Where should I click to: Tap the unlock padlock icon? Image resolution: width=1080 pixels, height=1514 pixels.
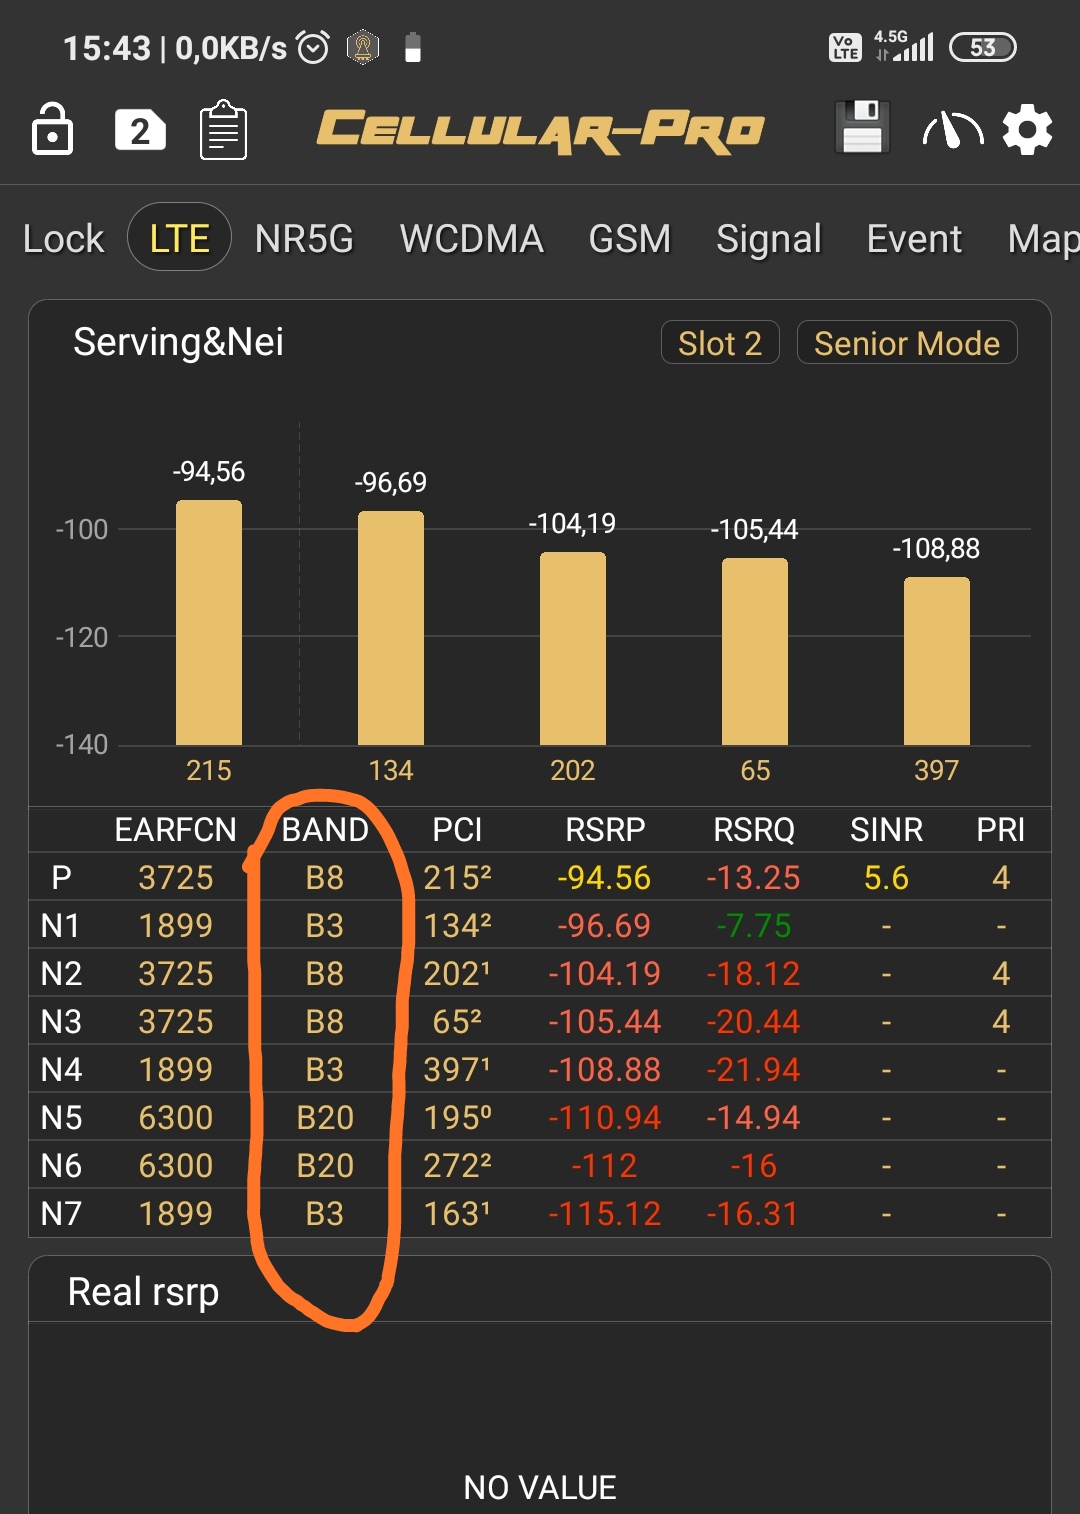point(52,129)
